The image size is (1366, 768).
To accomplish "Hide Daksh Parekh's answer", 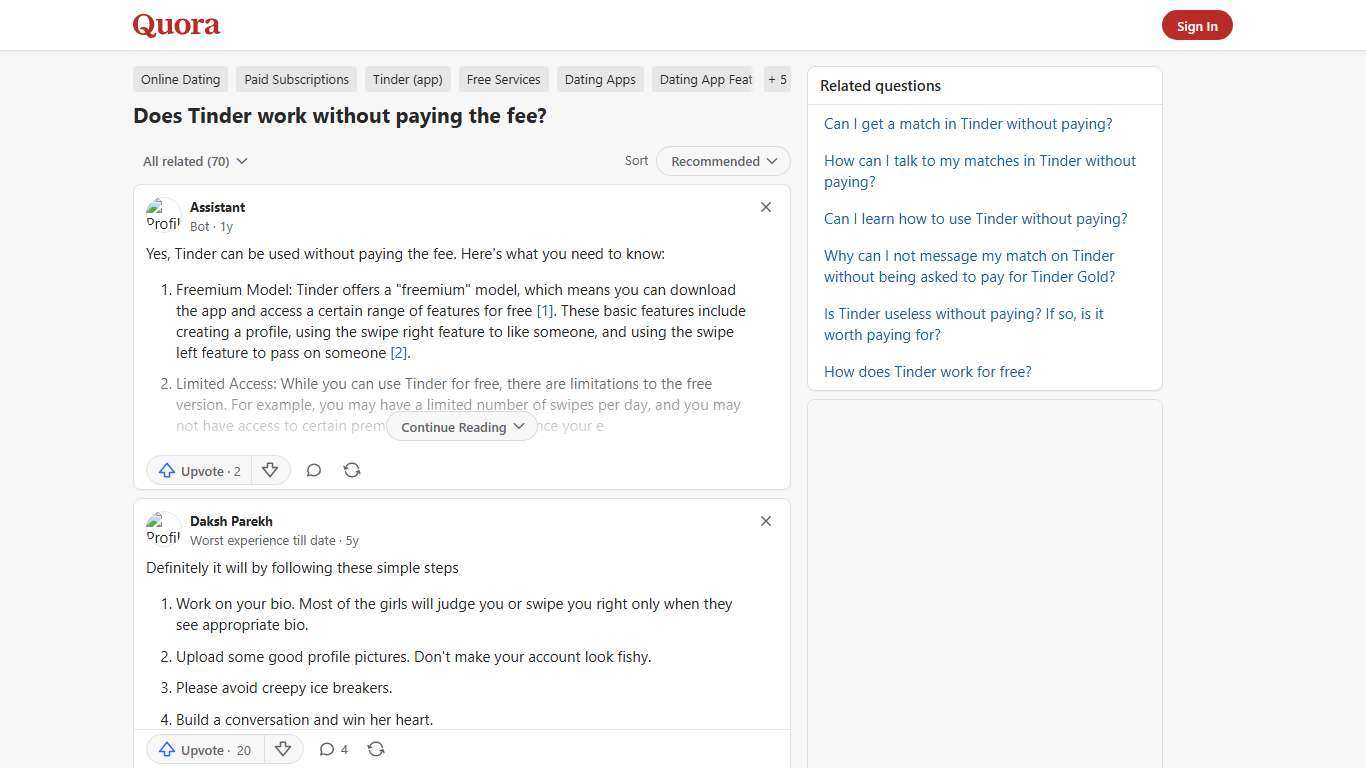I will [x=765, y=521].
